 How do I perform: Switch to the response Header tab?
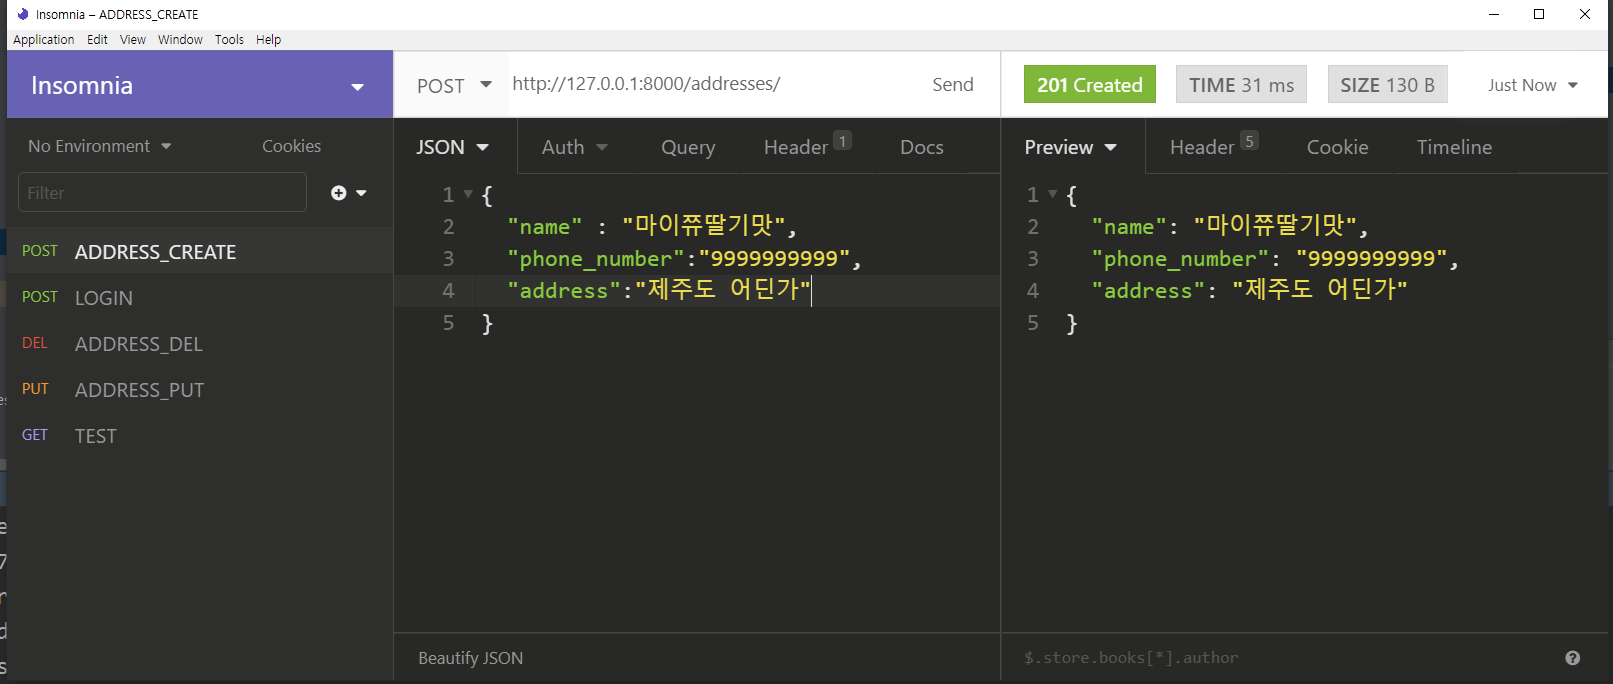coord(1213,146)
